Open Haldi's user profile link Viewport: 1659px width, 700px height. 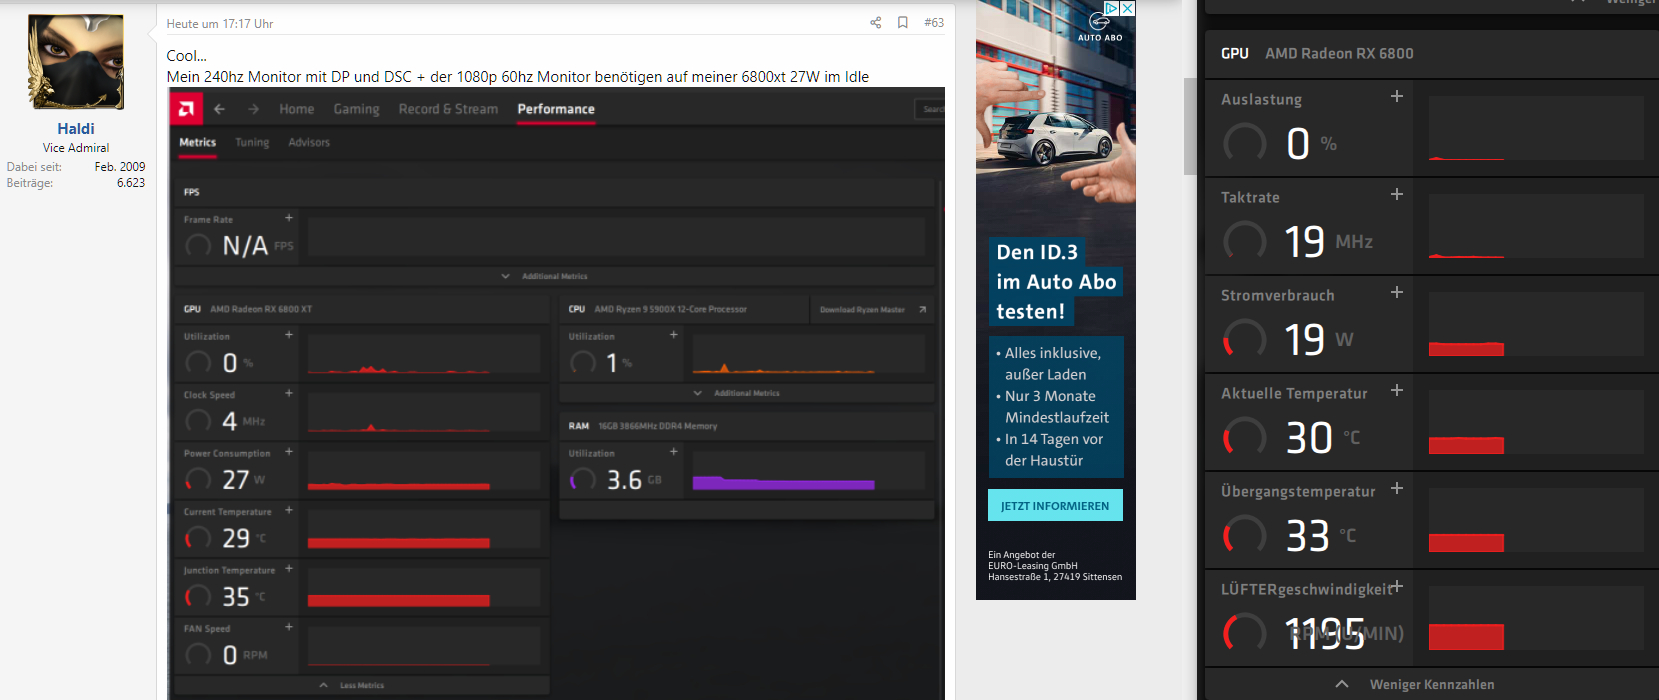pyautogui.click(x=76, y=128)
